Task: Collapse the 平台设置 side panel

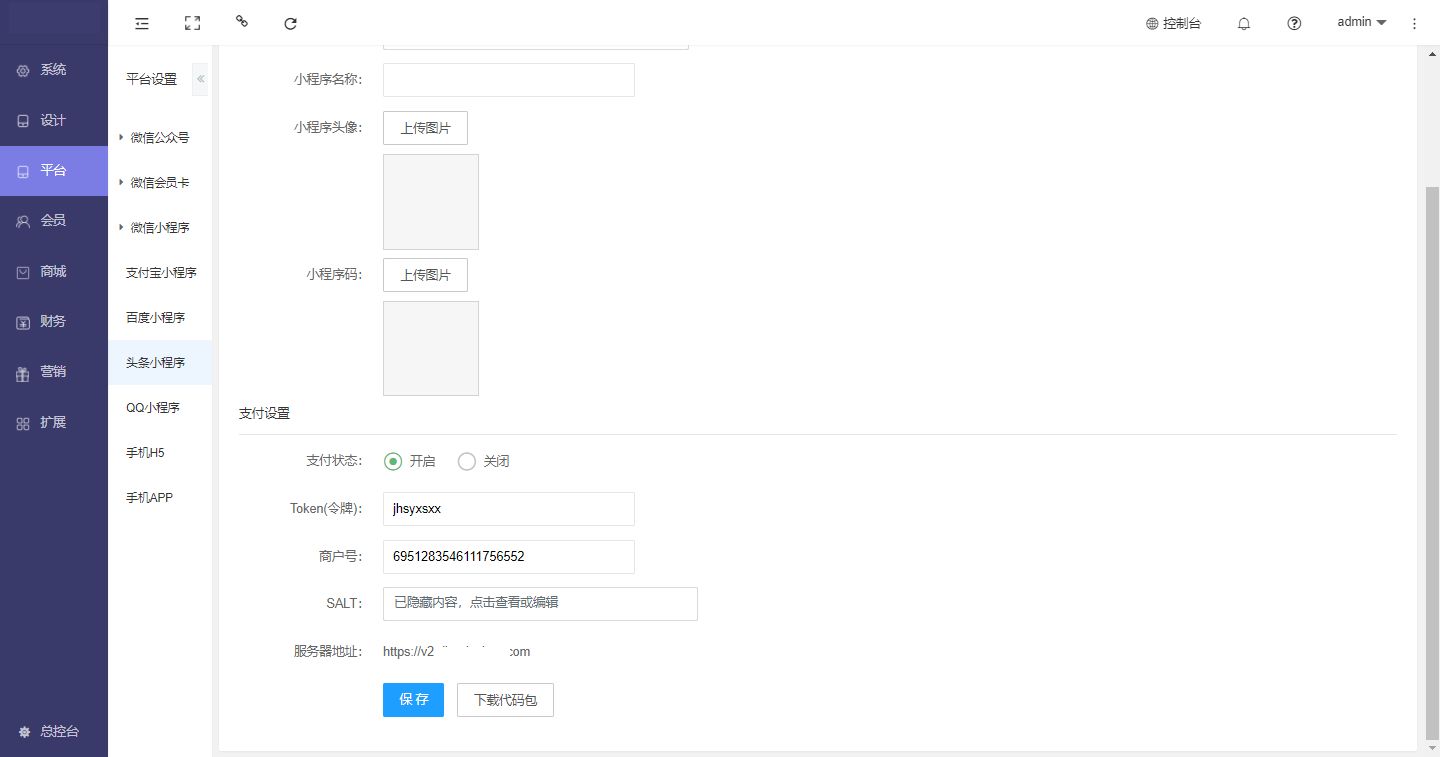Action: [200, 79]
